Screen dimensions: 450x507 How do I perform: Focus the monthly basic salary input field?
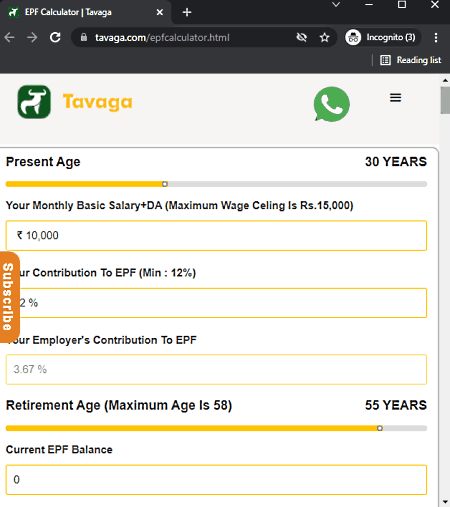[216, 235]
